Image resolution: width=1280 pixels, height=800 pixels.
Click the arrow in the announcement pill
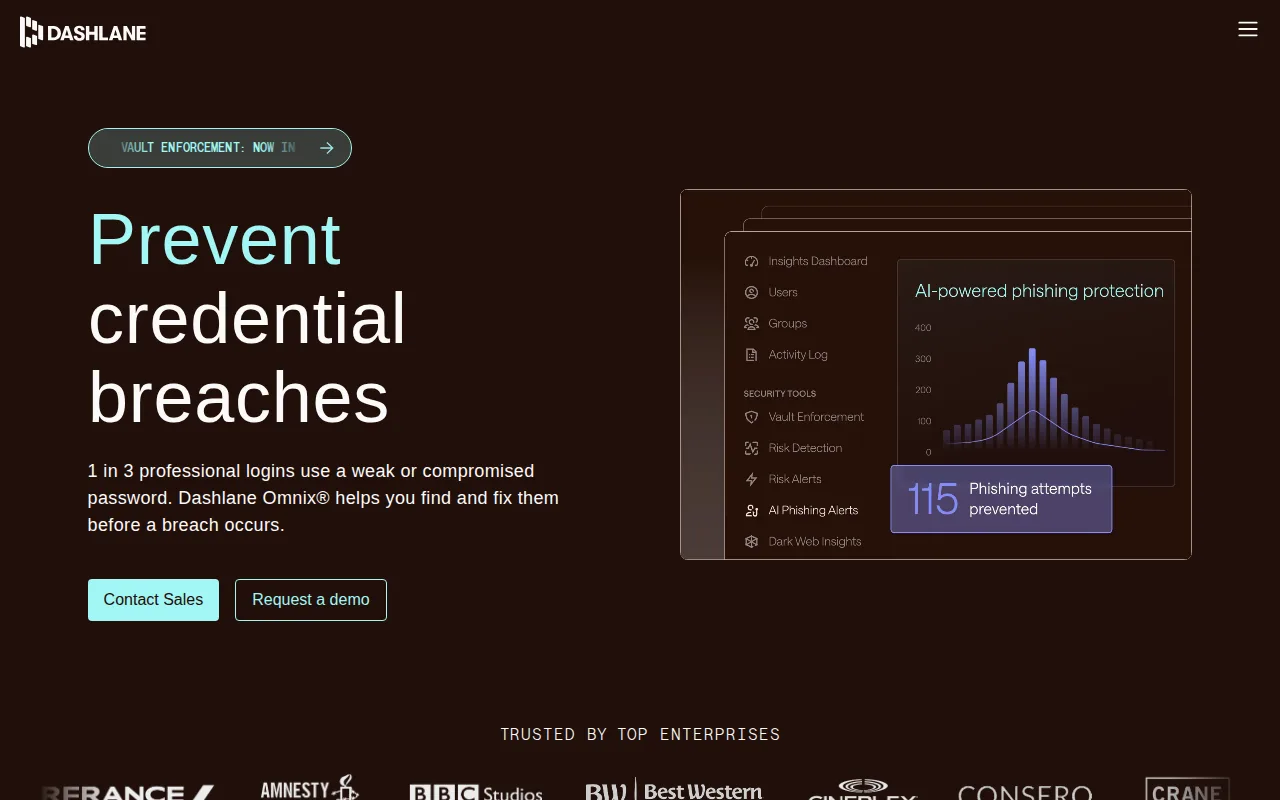click(327, 148)
